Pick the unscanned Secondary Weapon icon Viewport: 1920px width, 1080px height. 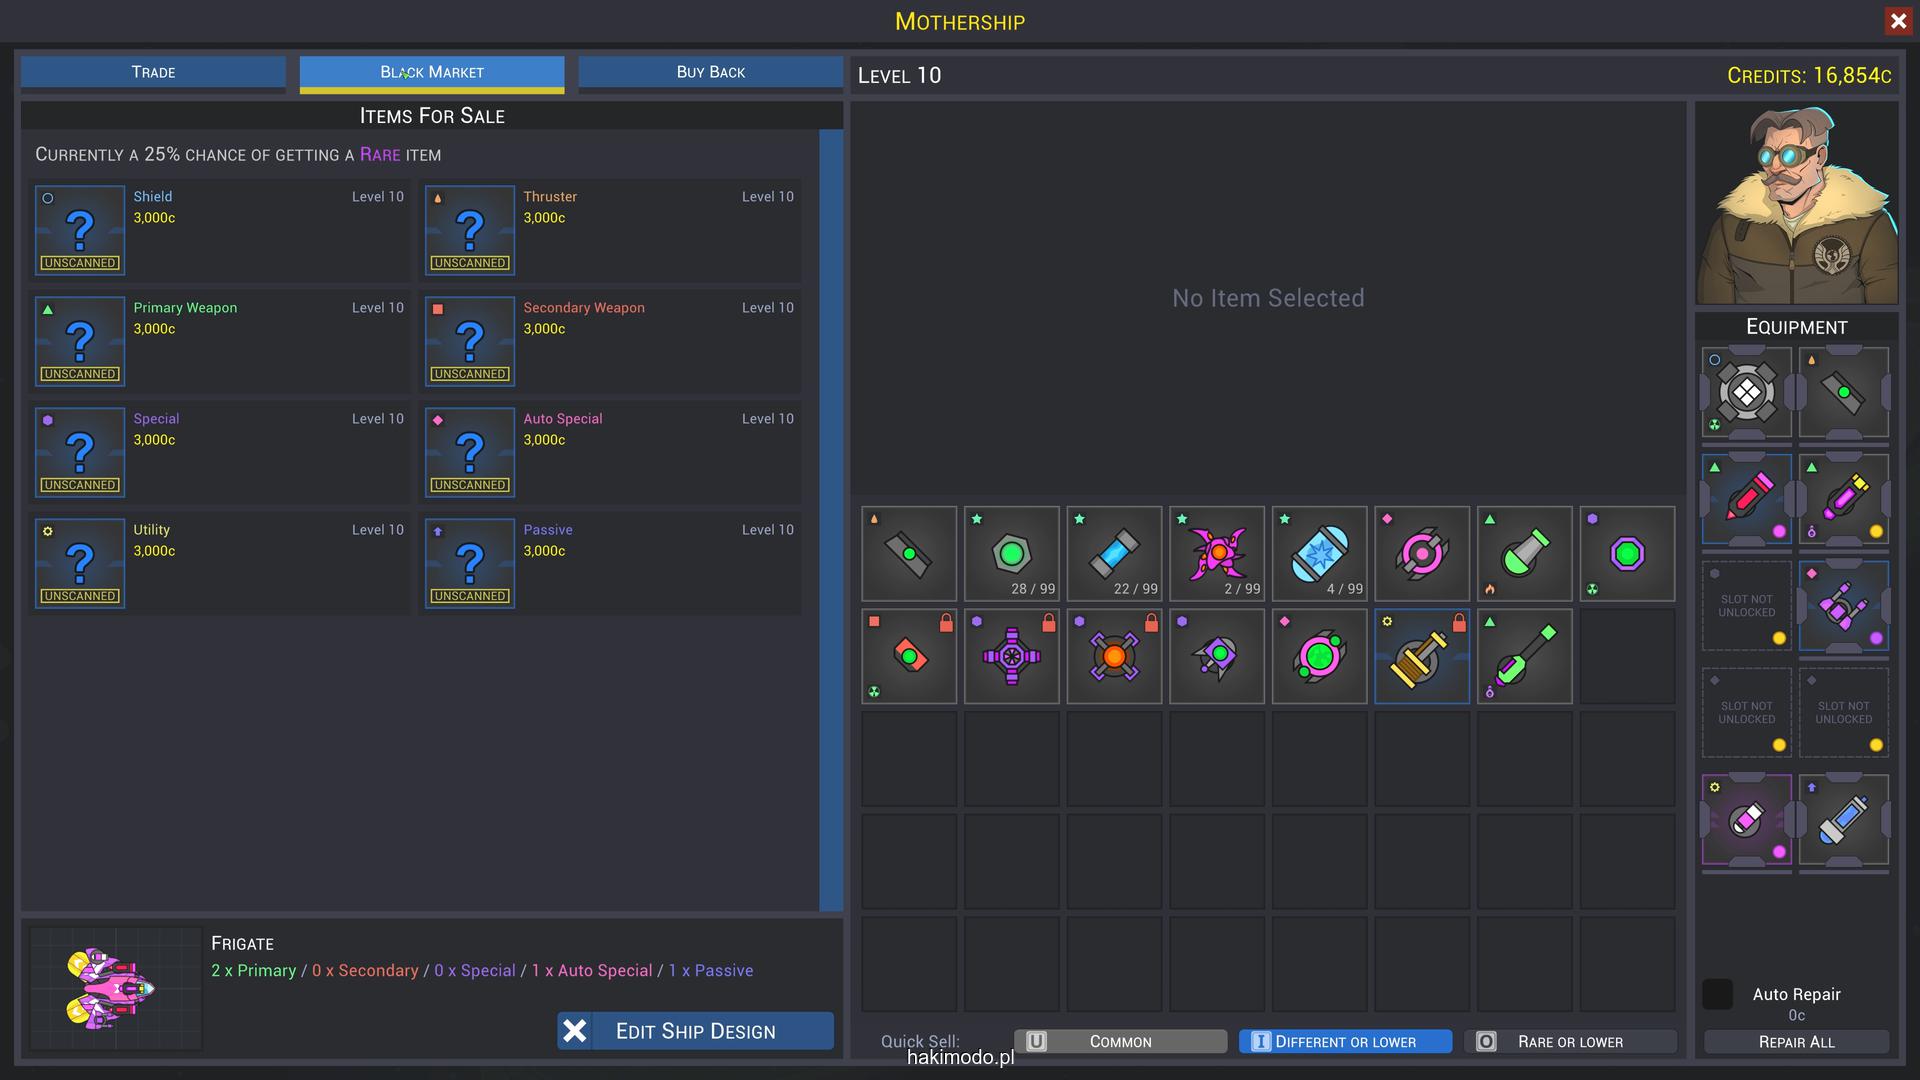click(x=470, y=341)
